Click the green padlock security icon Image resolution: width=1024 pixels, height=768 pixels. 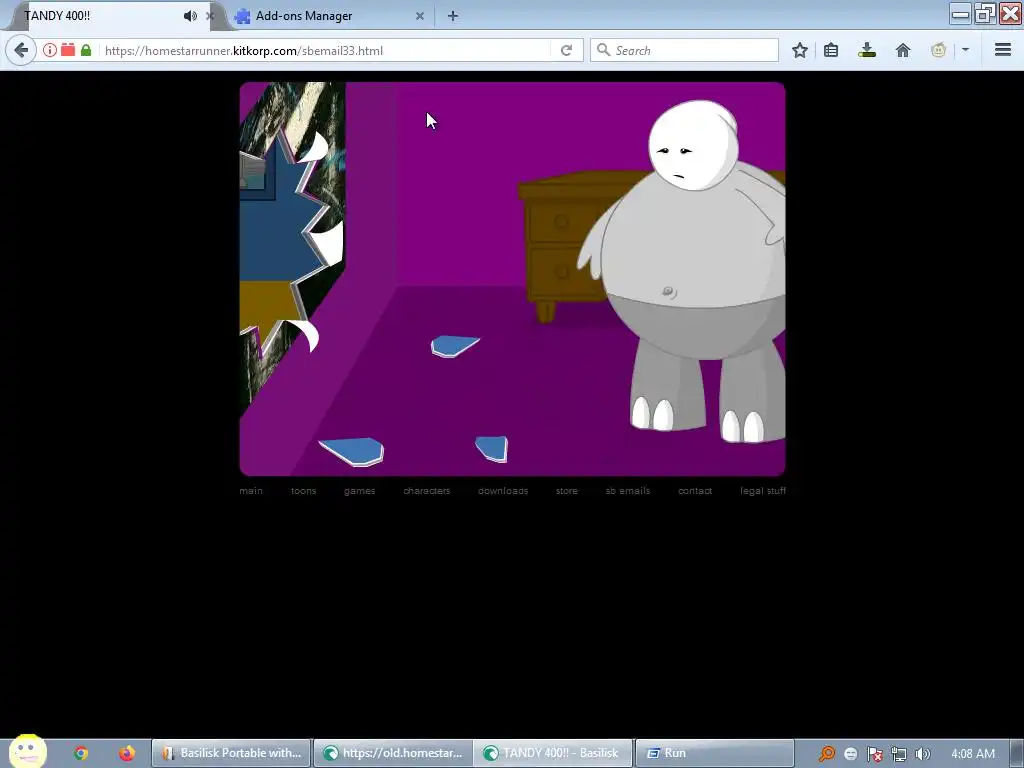pyautogui.click(x=86, y=50)
